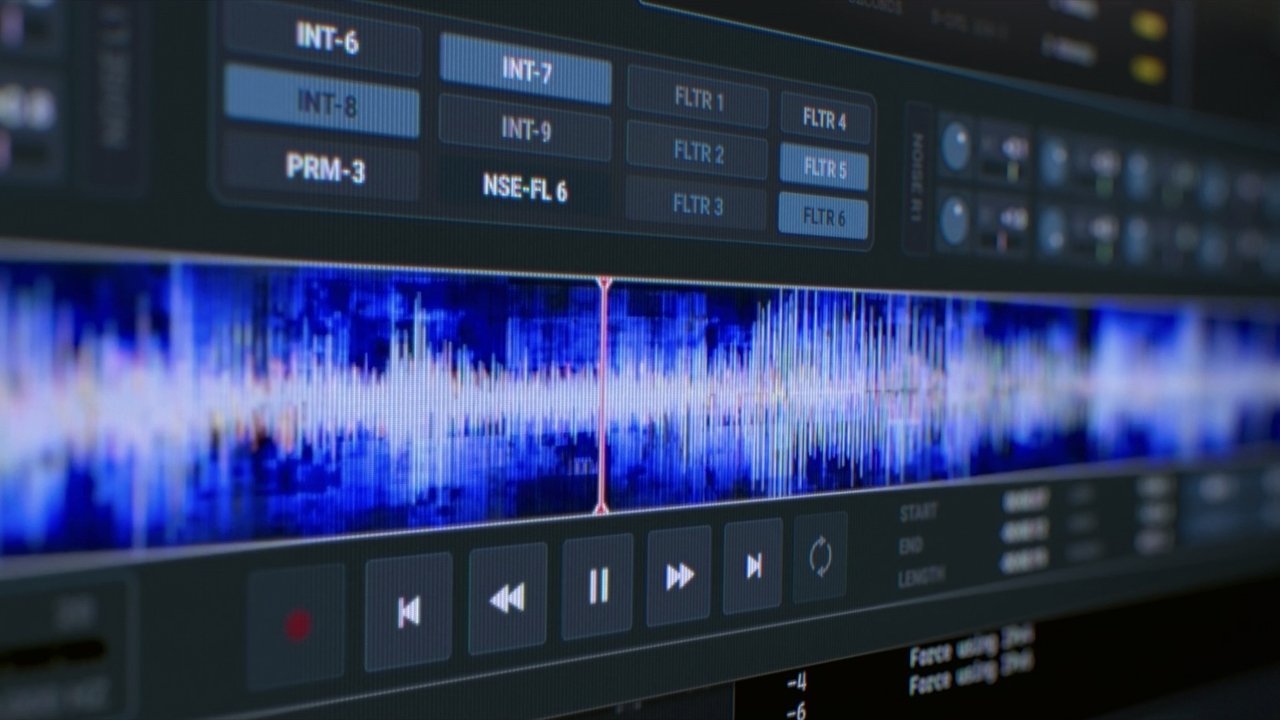Select the PRM-3 button
This screenshot has width=1280, height=720.
pyautogui.click(x=325, y=168)
